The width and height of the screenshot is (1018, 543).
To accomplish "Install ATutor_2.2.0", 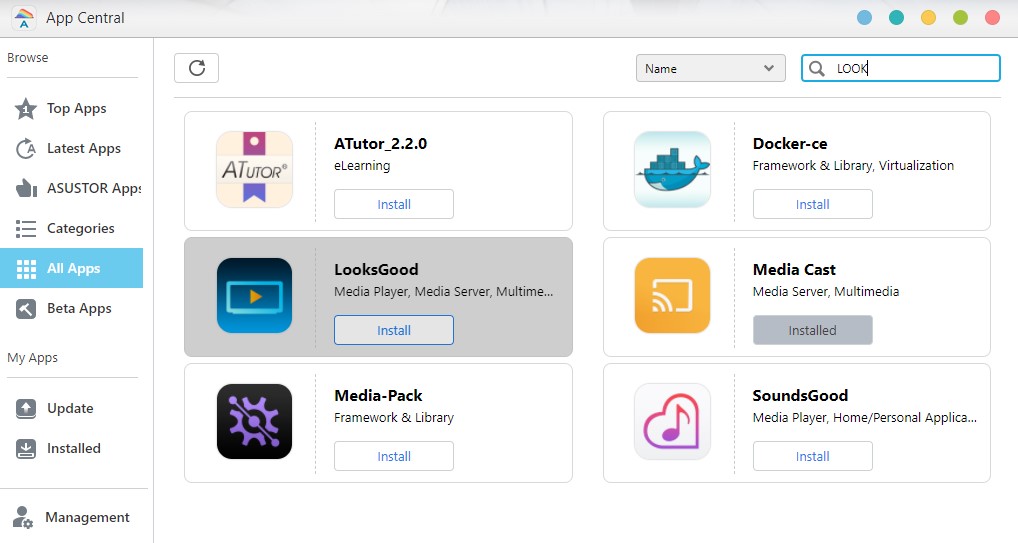I will click(394, 205).
